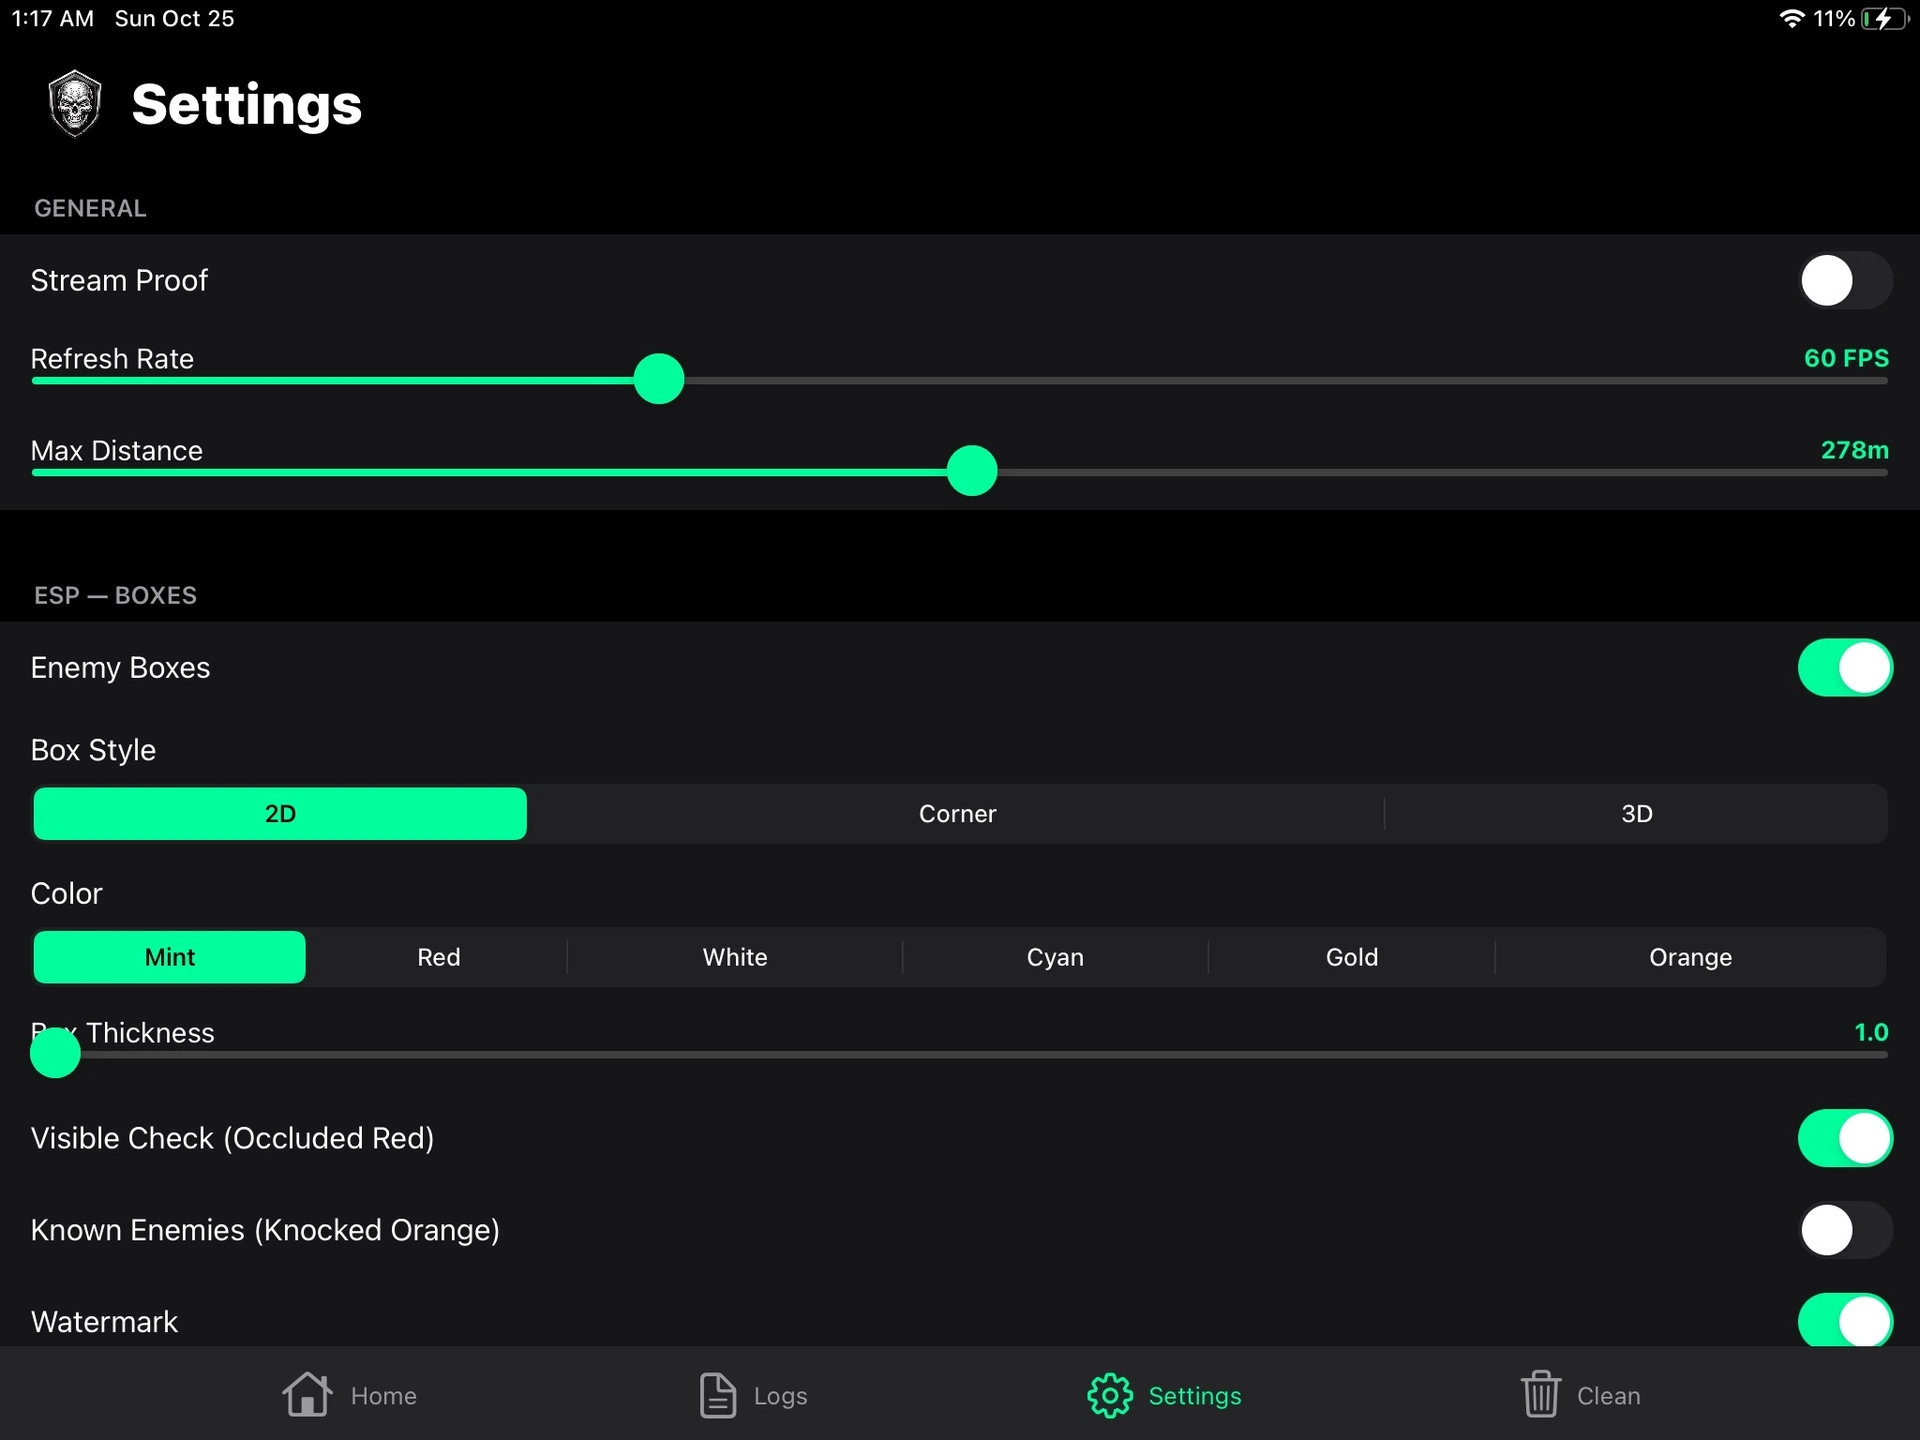Image resolution: width=1920 pixels, height=1440 pixels.
Task: Enable Known Enemies (Knocked Orange)
Action: tap(1845, 1230)
